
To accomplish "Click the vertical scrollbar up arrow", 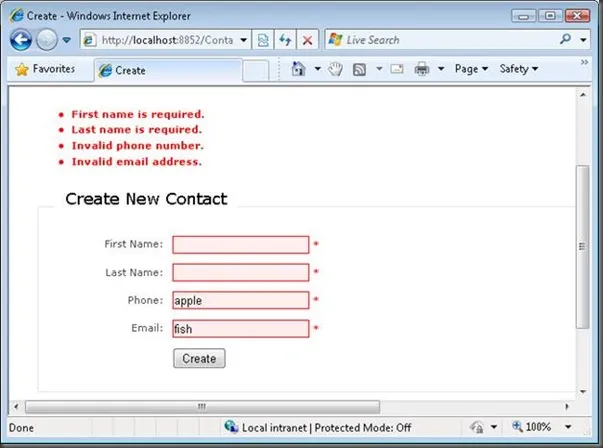I will pos(583,95).
